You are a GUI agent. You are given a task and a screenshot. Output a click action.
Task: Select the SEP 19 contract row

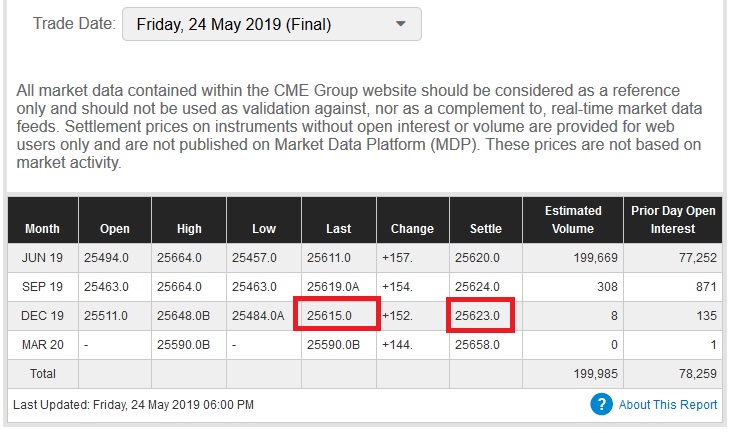[x=43, y=286]
